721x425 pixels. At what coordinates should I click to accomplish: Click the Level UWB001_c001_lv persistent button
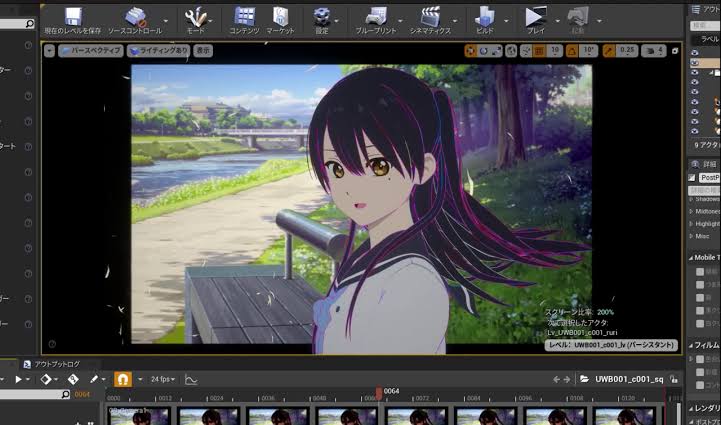tap(611, 345)
